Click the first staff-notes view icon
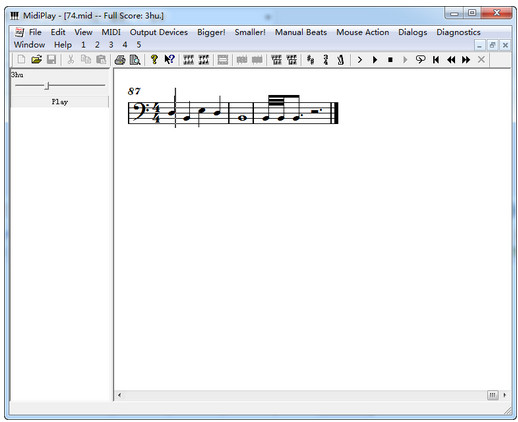The image size is (518, 422). pos(188,60)
